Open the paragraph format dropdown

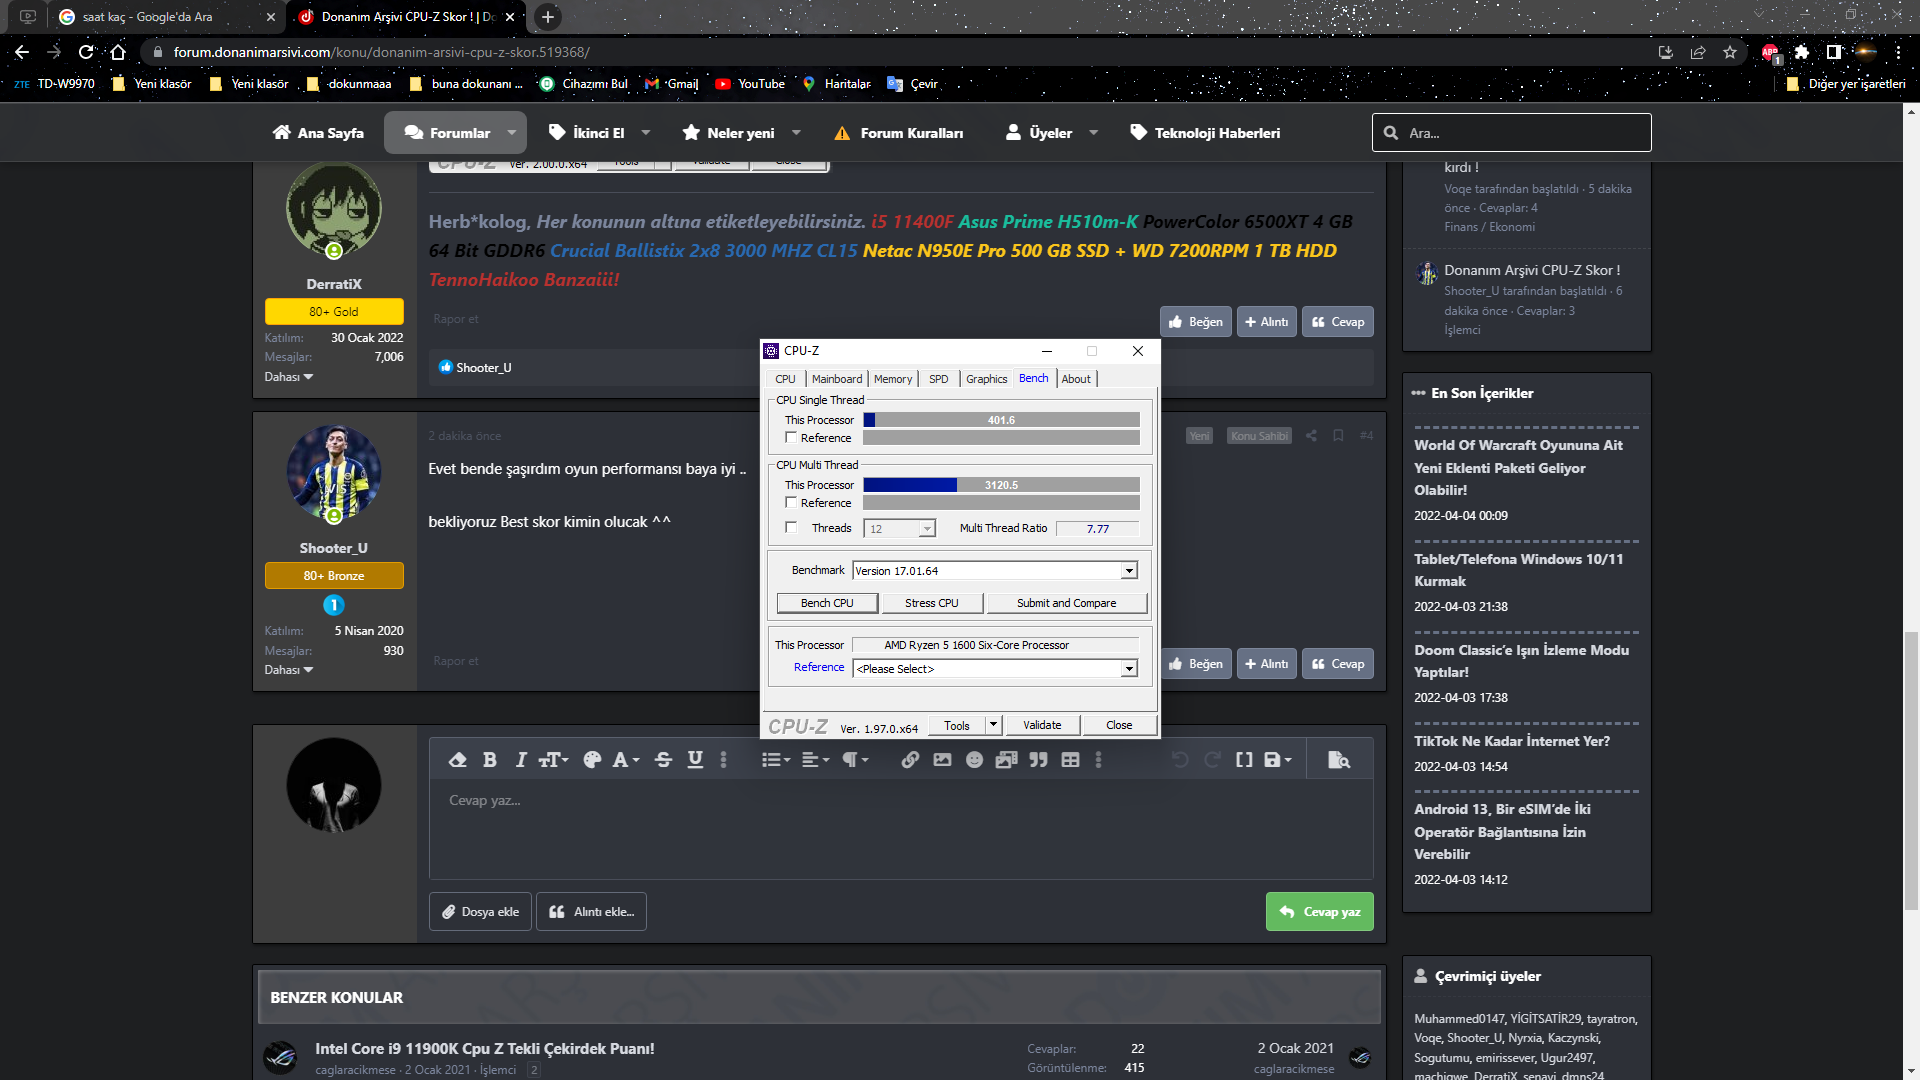[855, 760]
